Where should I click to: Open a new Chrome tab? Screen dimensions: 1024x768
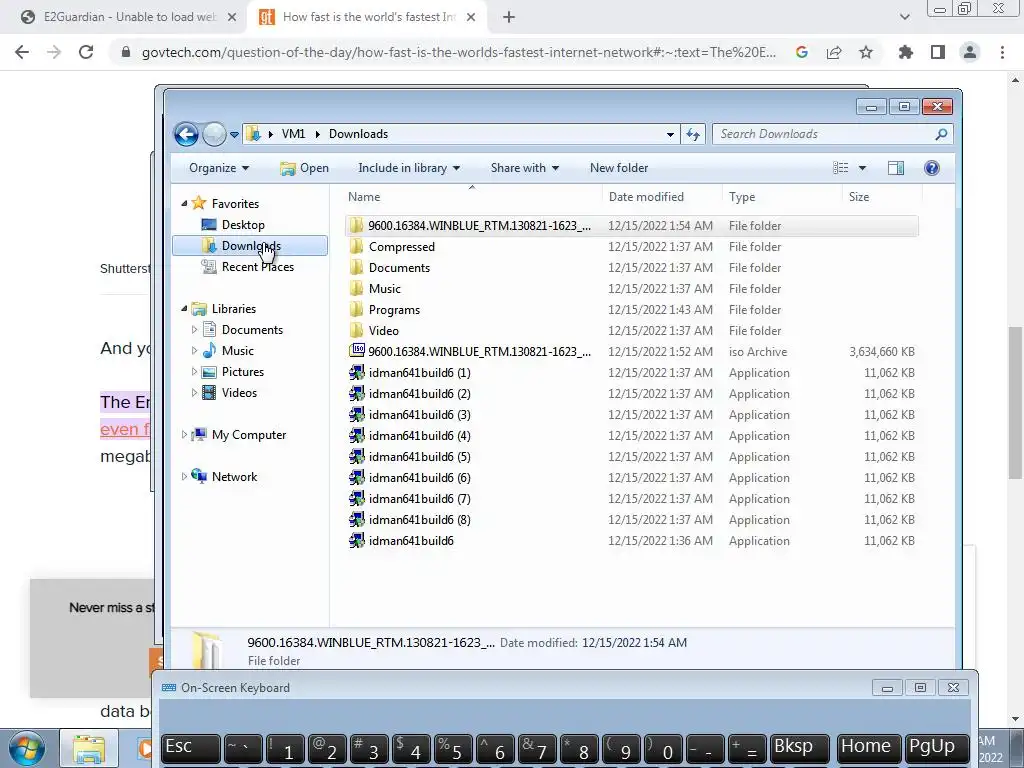(509, 17)
